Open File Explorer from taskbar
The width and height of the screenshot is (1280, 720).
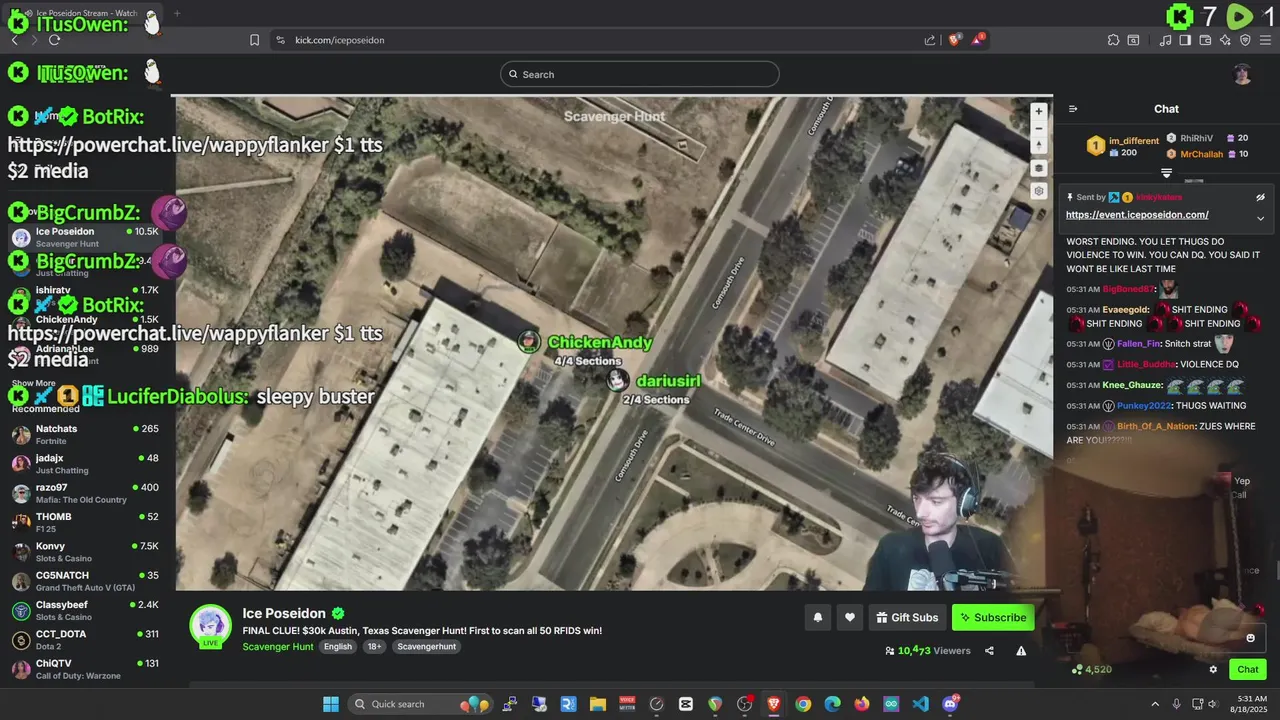click(598, 704)
